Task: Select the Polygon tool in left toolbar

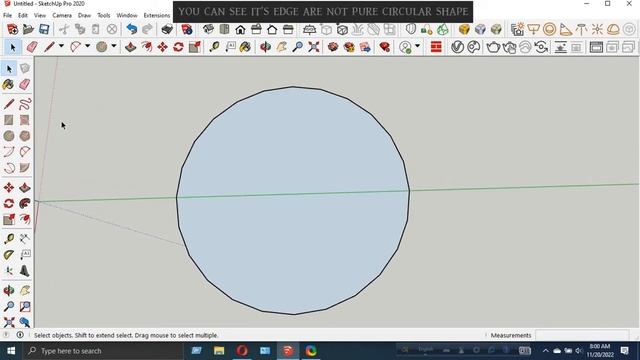Action: (x=25, y=136)
